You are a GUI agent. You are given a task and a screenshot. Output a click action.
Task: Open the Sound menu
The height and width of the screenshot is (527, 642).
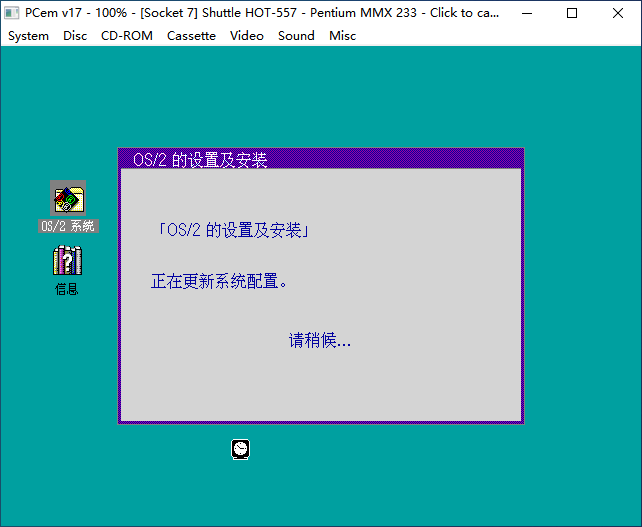click(296, 36)
